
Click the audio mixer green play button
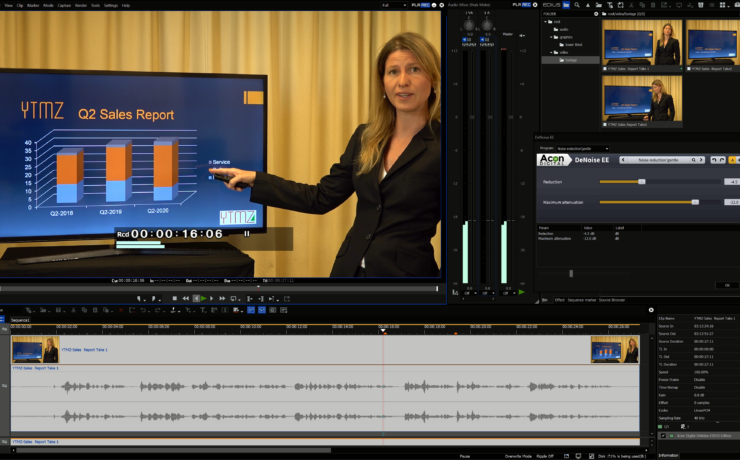521,292
